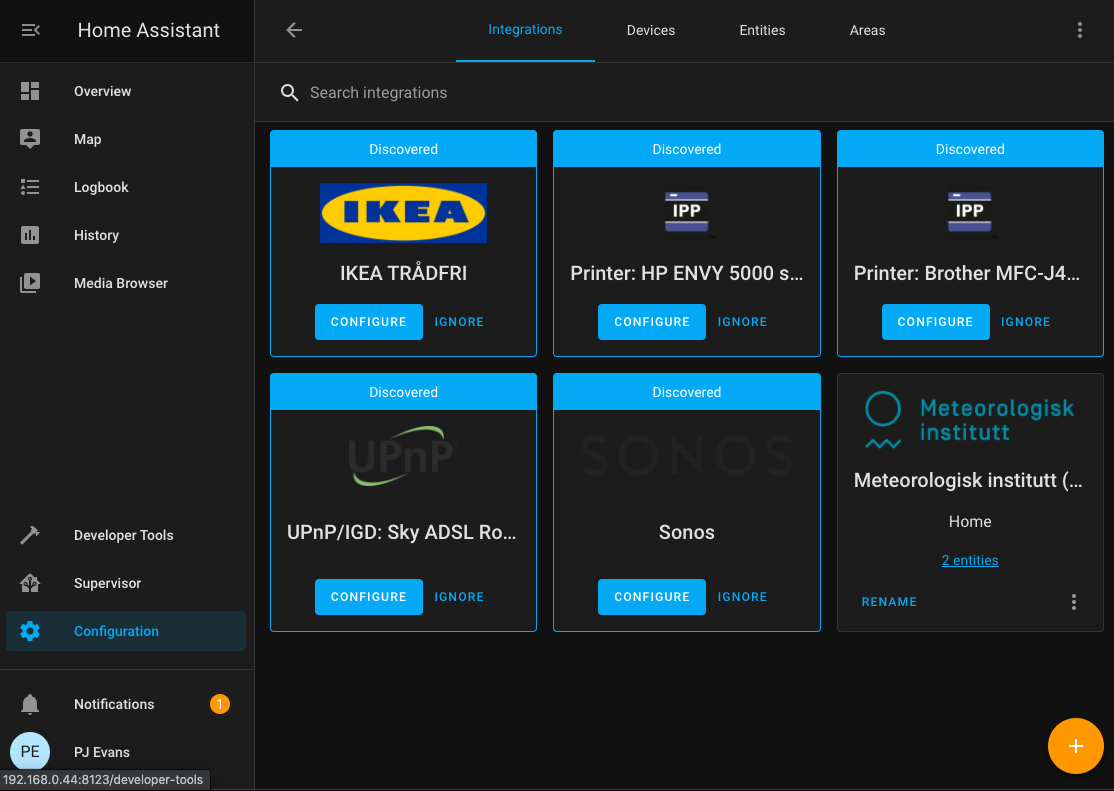Click the IKEA TRÅDFRI card title
The image size is (1114, 791).
(x=403, y=273)
